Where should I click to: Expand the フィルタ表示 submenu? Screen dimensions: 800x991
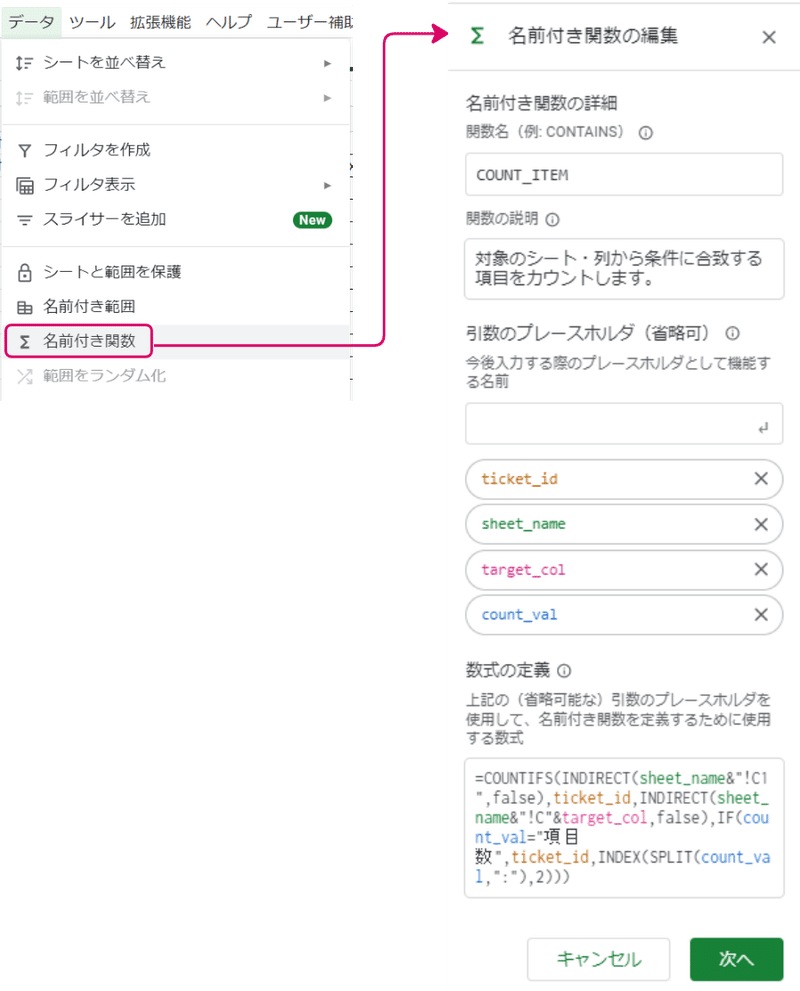tap(327, 185)
